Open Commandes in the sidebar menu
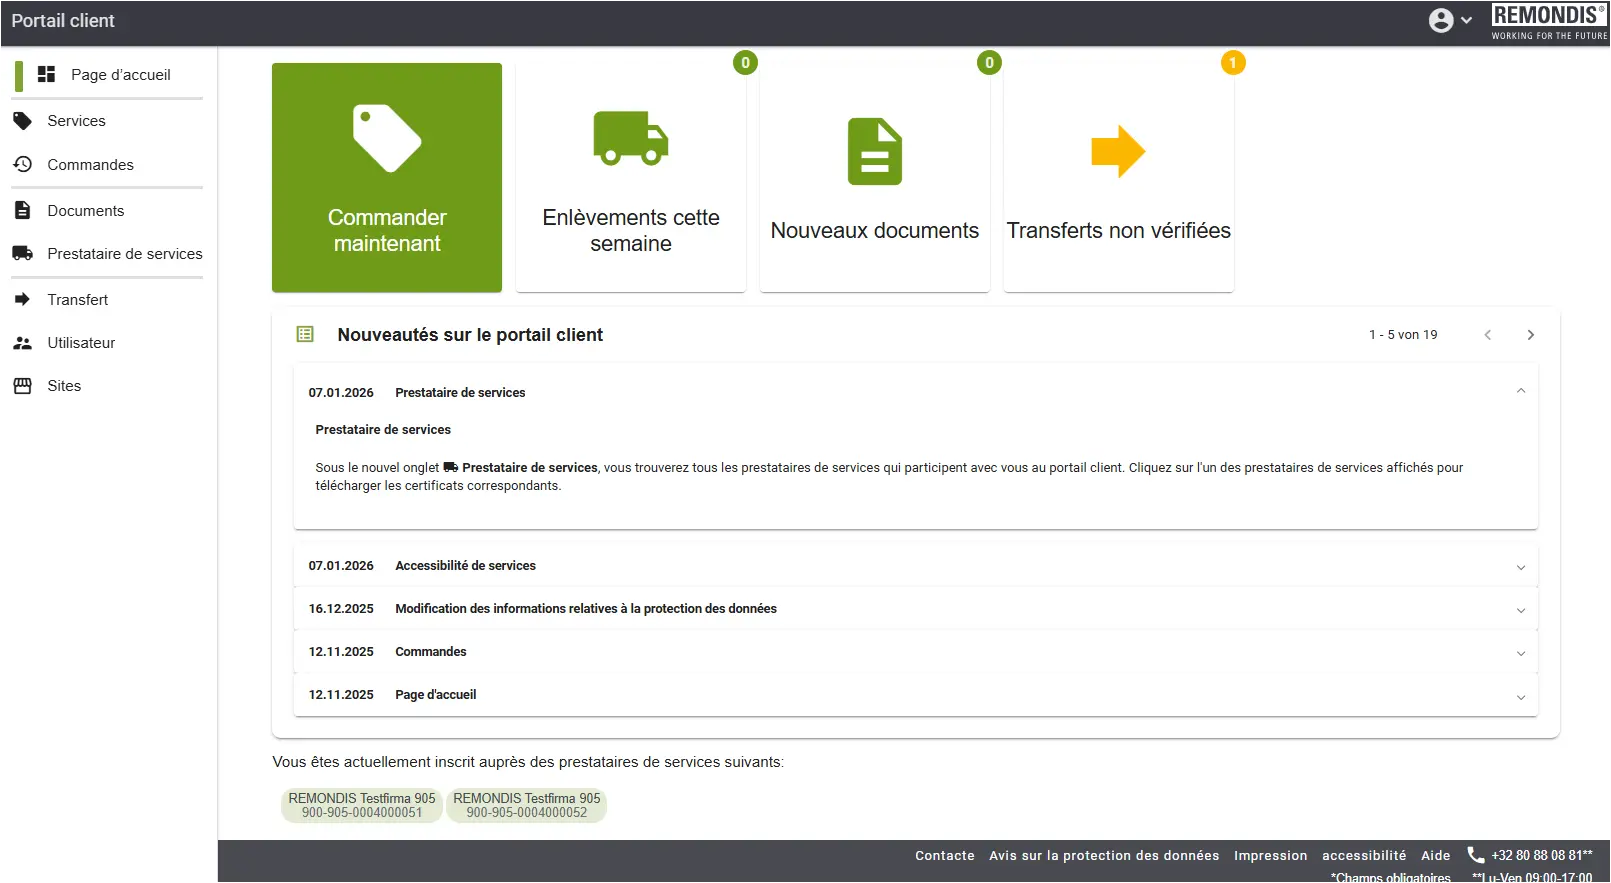The image size is (1611, 883). pos(90,165)
